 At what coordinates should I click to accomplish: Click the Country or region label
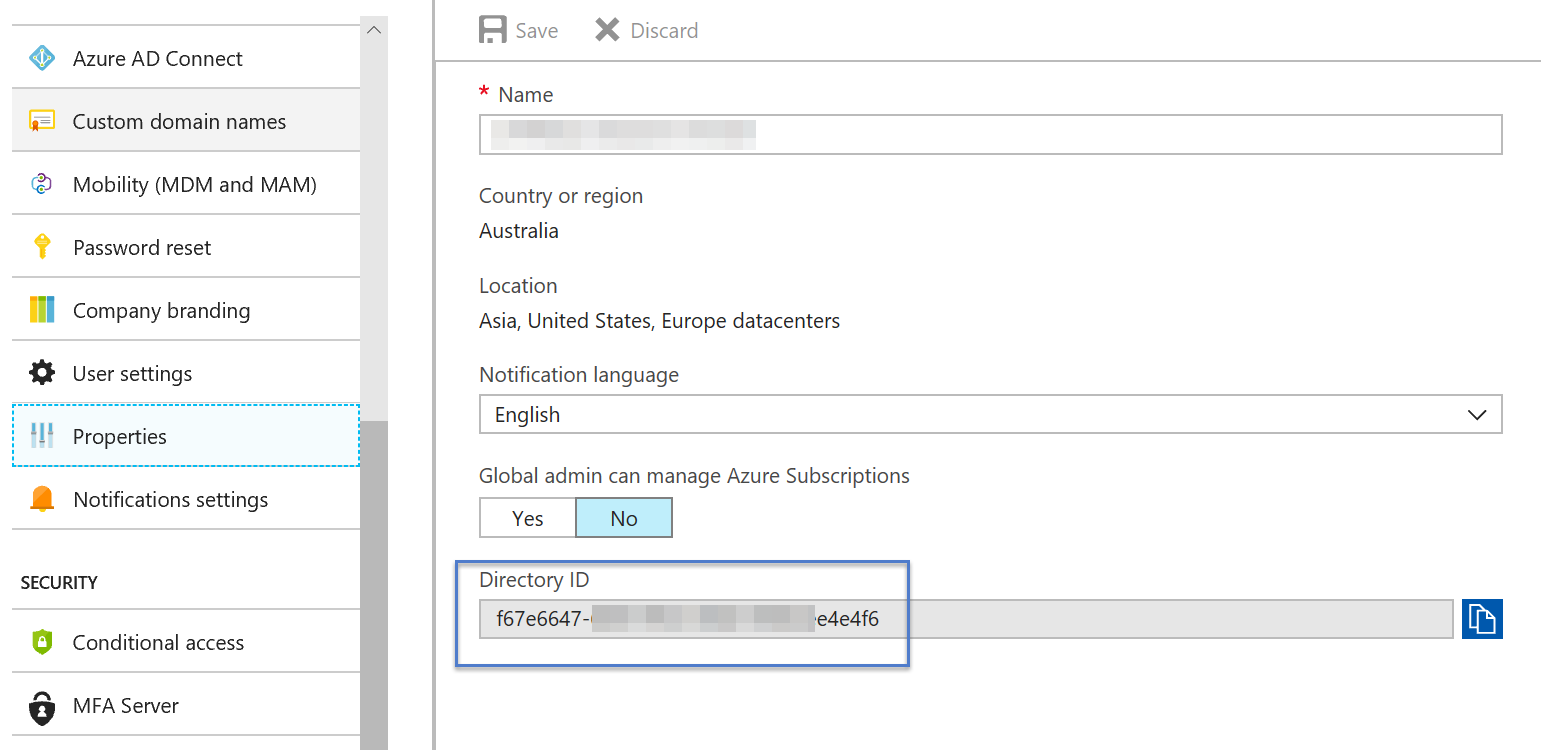[x=561, y=196]
